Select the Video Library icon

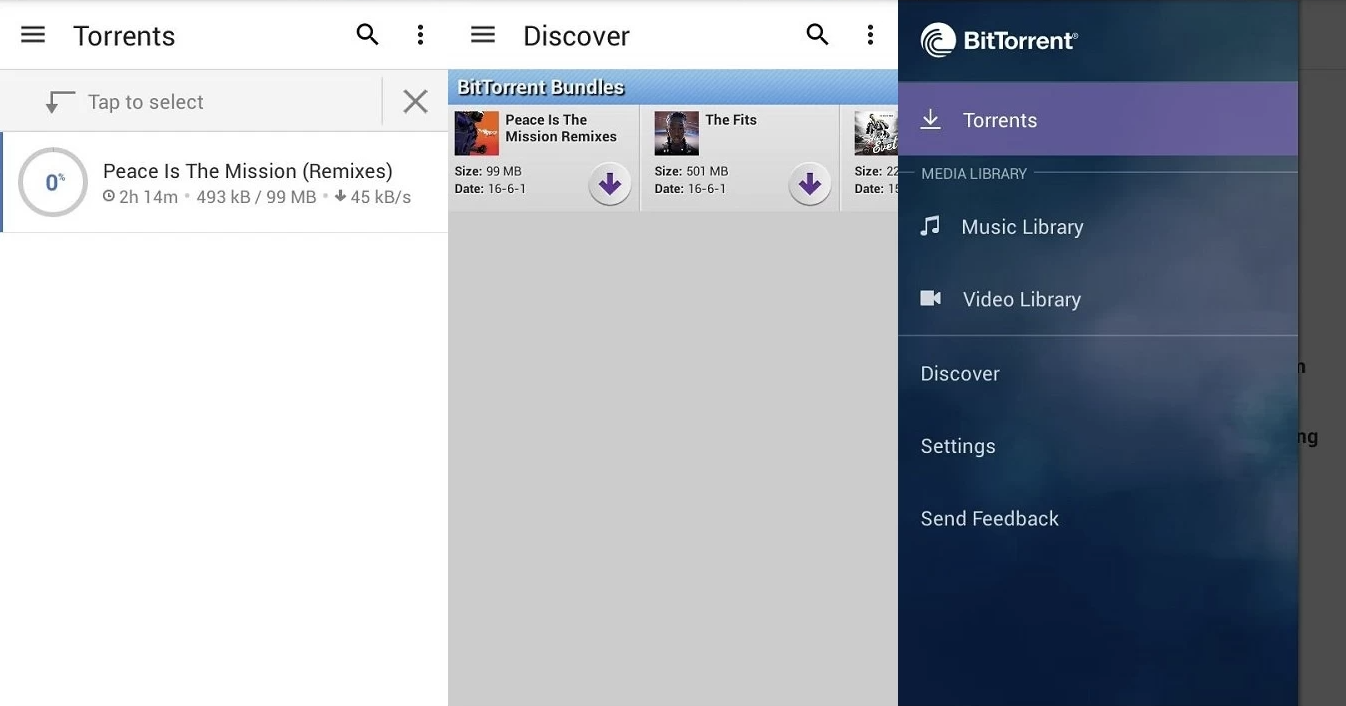point(931,298)
